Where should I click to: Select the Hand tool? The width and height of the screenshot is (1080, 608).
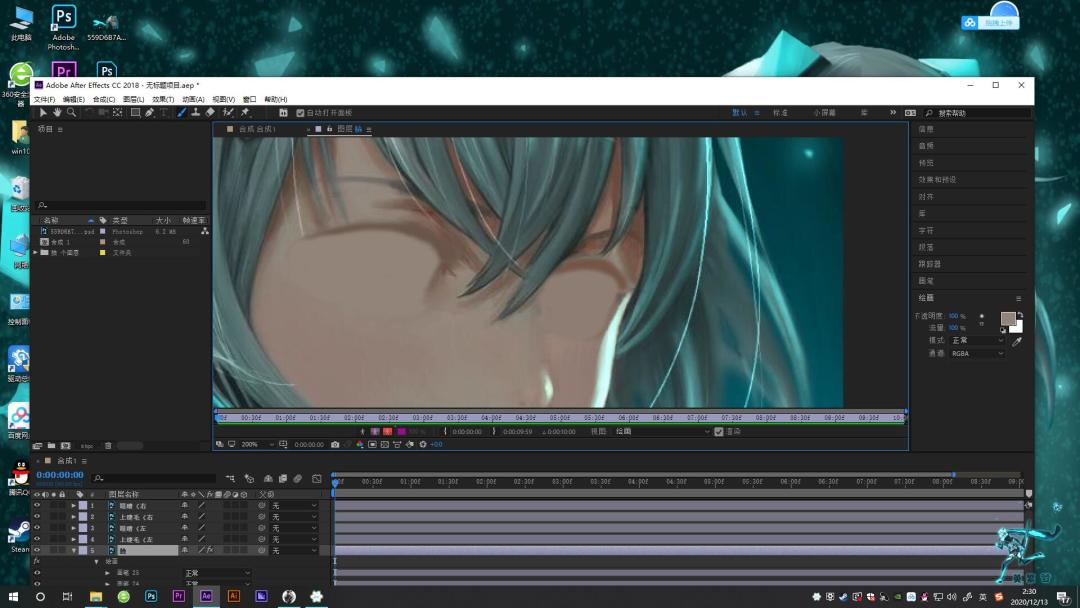57,112
